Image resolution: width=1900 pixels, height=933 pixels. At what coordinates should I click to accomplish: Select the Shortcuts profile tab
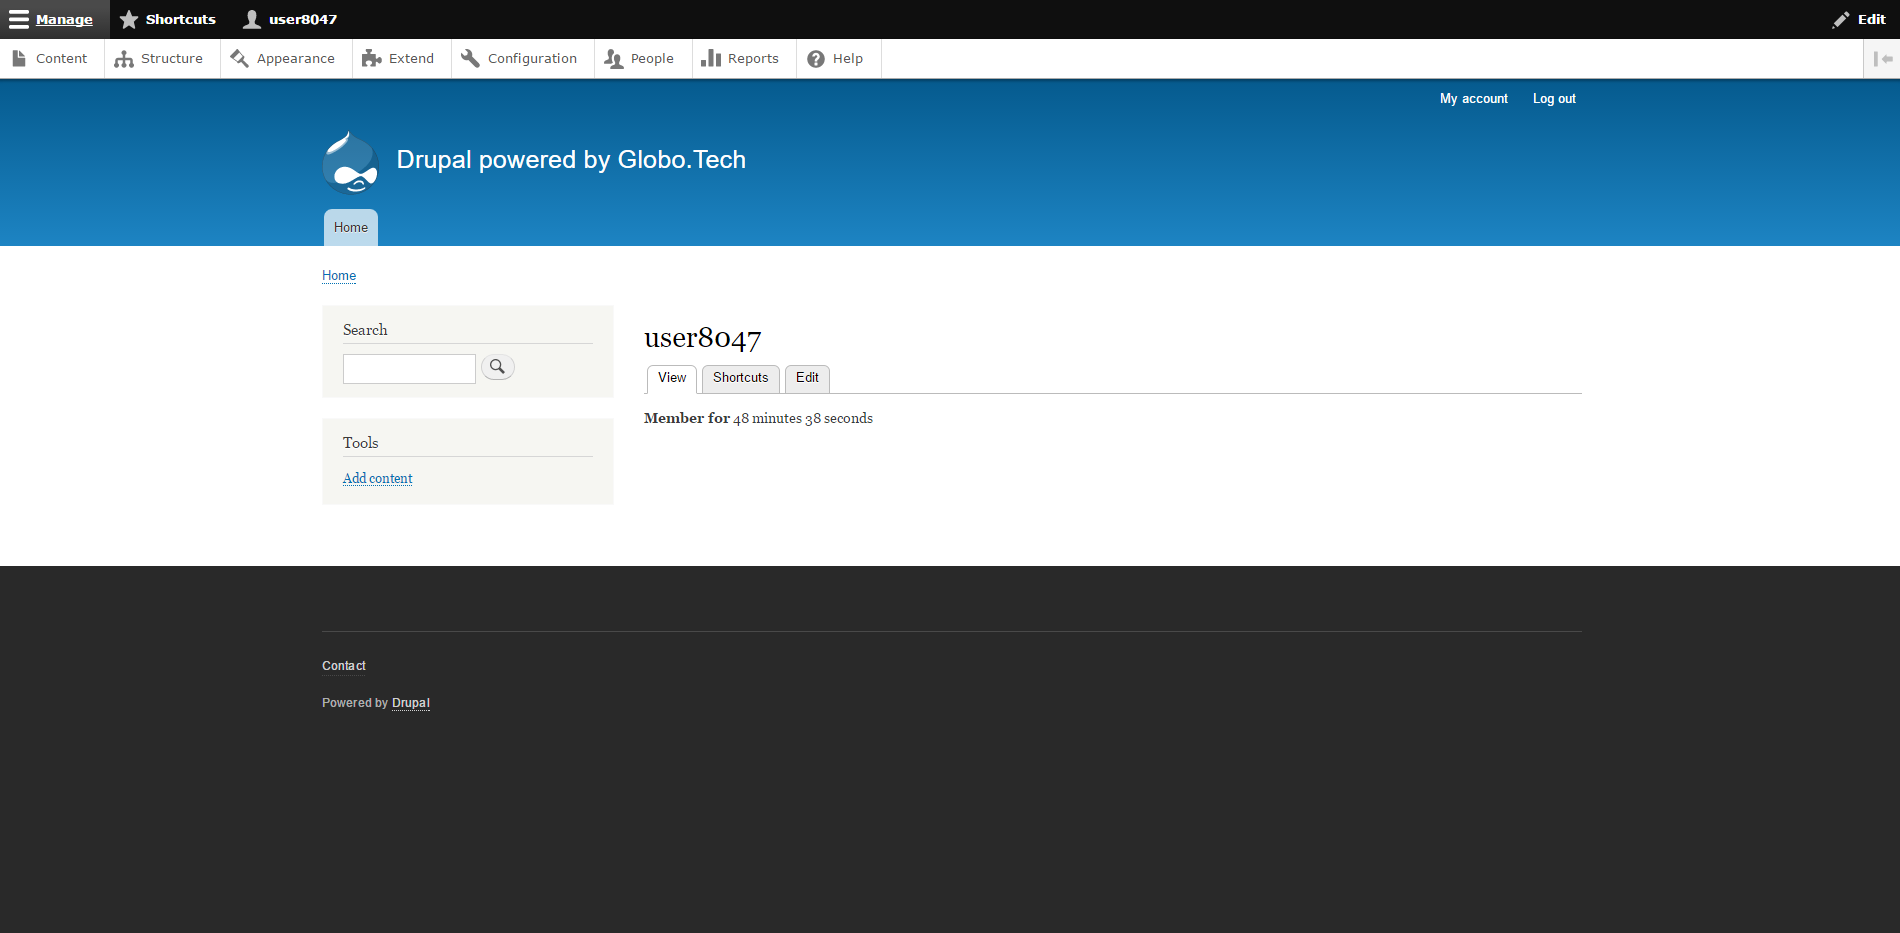coord(741,379)
